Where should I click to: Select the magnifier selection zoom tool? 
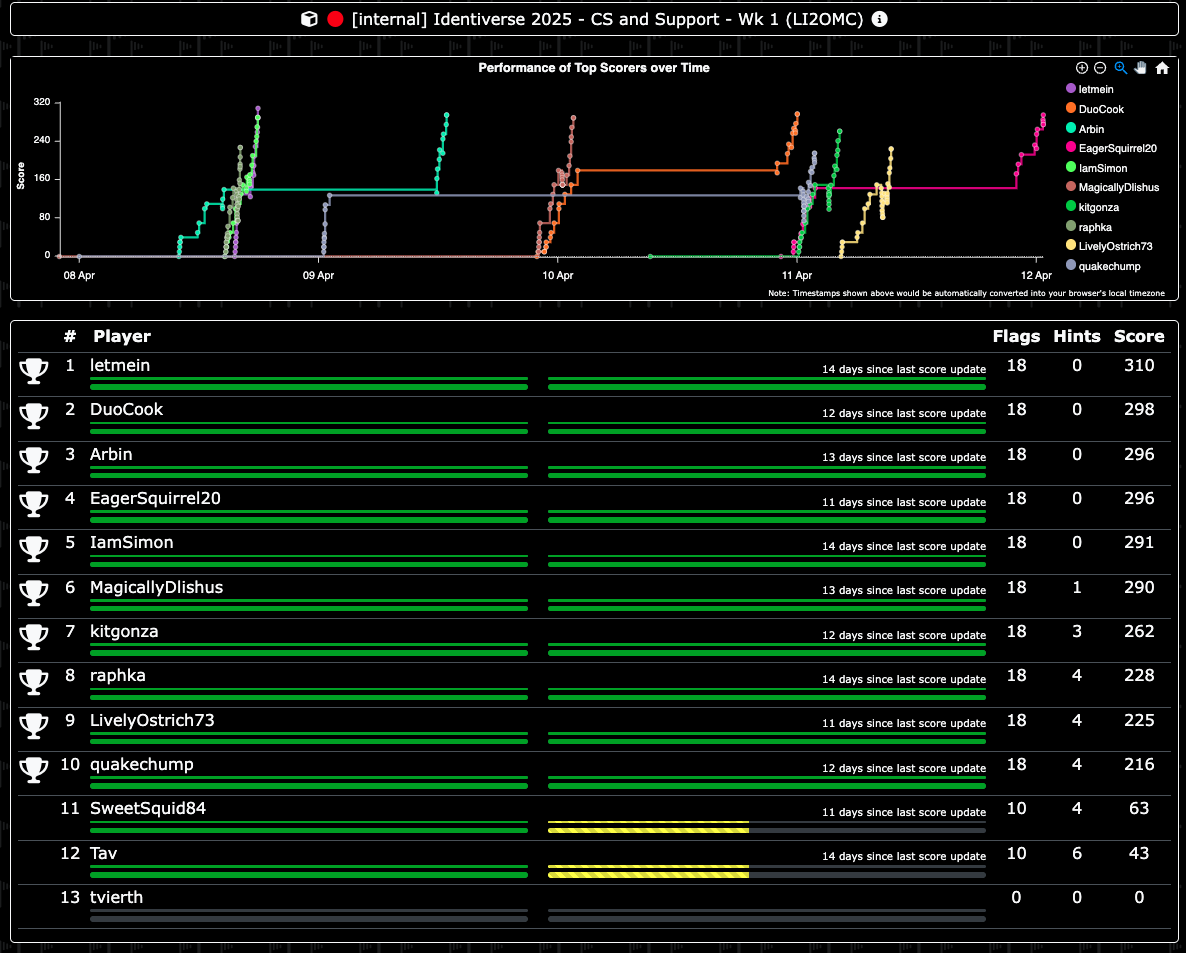(x=1121, y=68)
